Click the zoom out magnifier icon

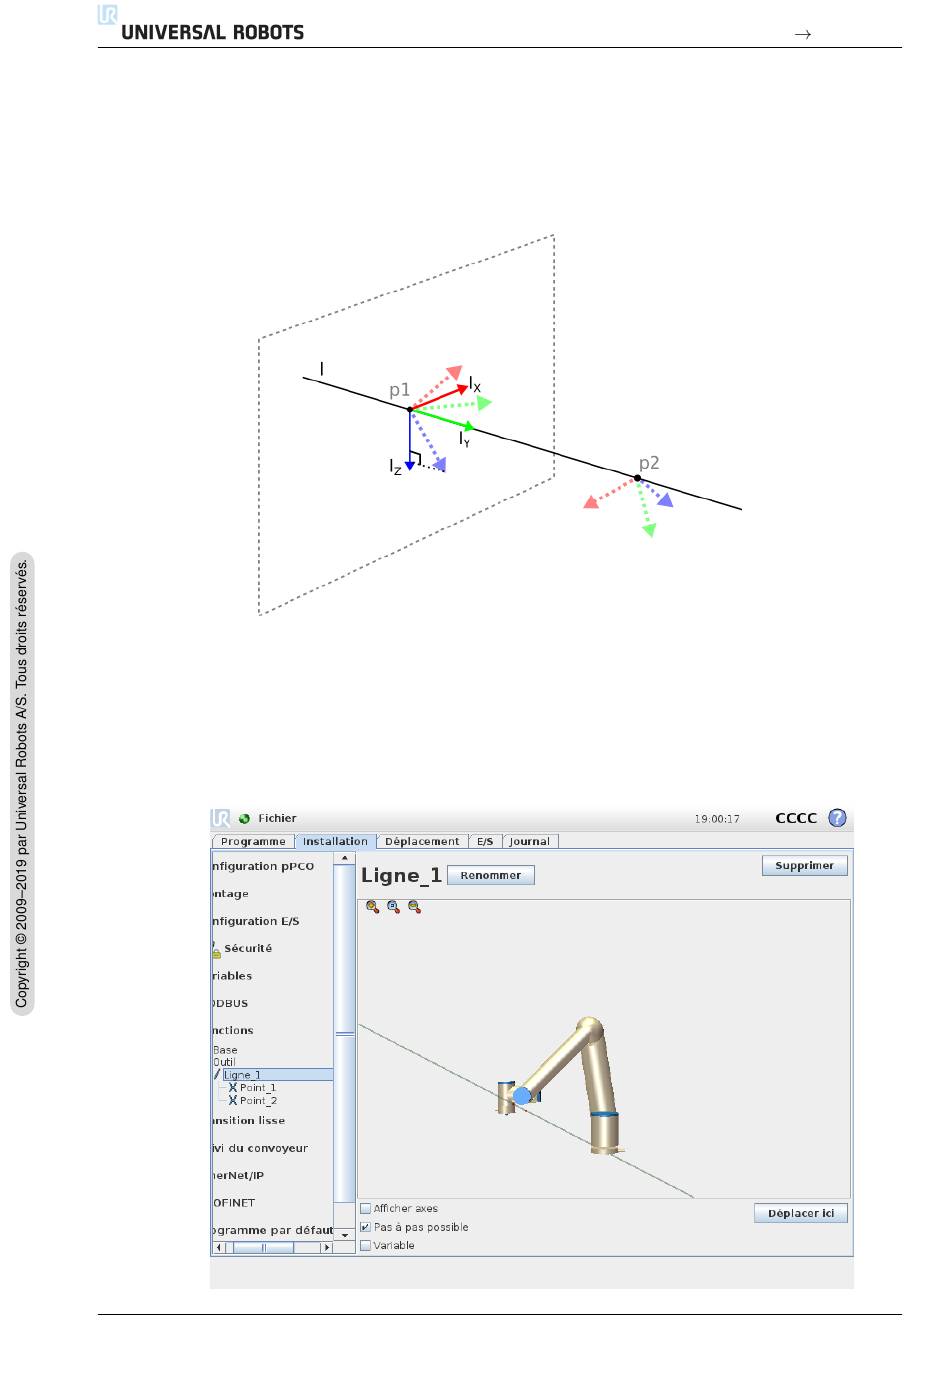(414, 907)
